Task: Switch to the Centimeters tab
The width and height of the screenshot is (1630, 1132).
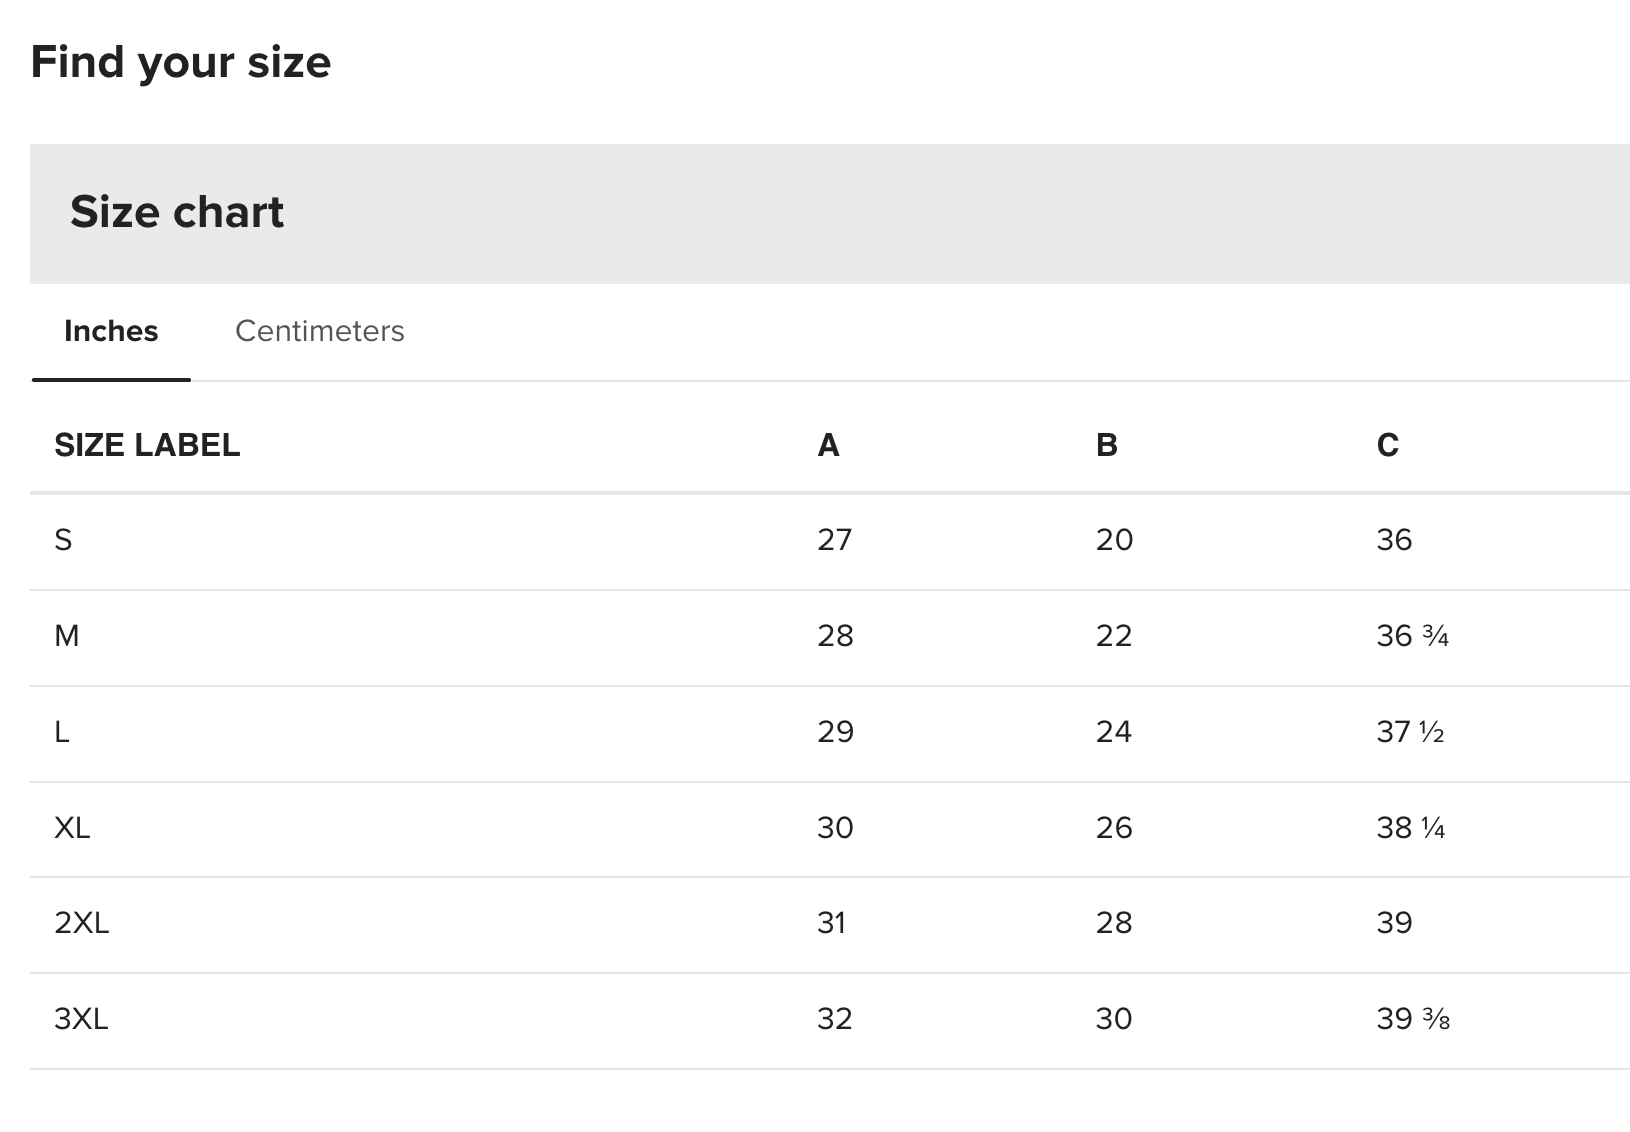Action: point(319,331)
